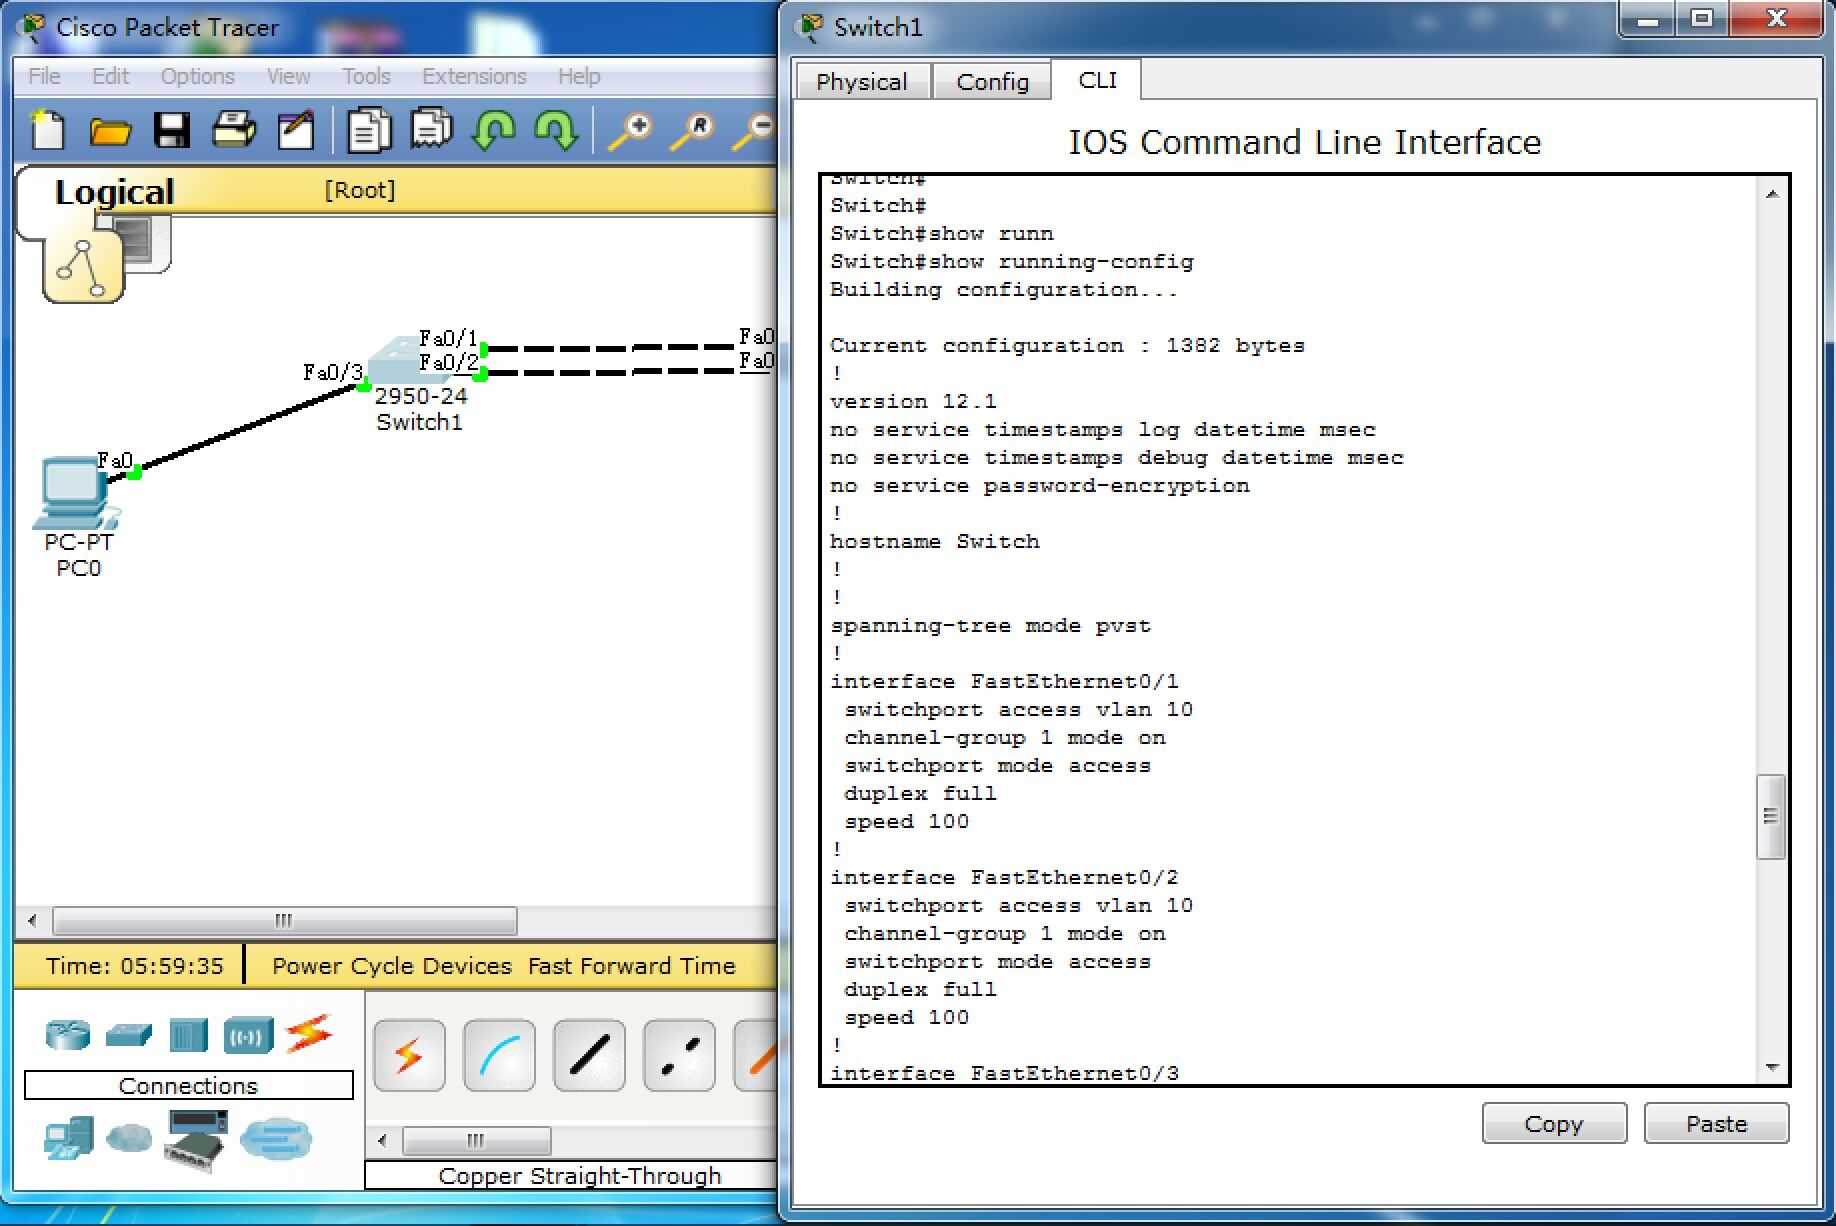Click the Paste icon in main toolbar
Screen dimensions: 1836x1226
(431, 129)
